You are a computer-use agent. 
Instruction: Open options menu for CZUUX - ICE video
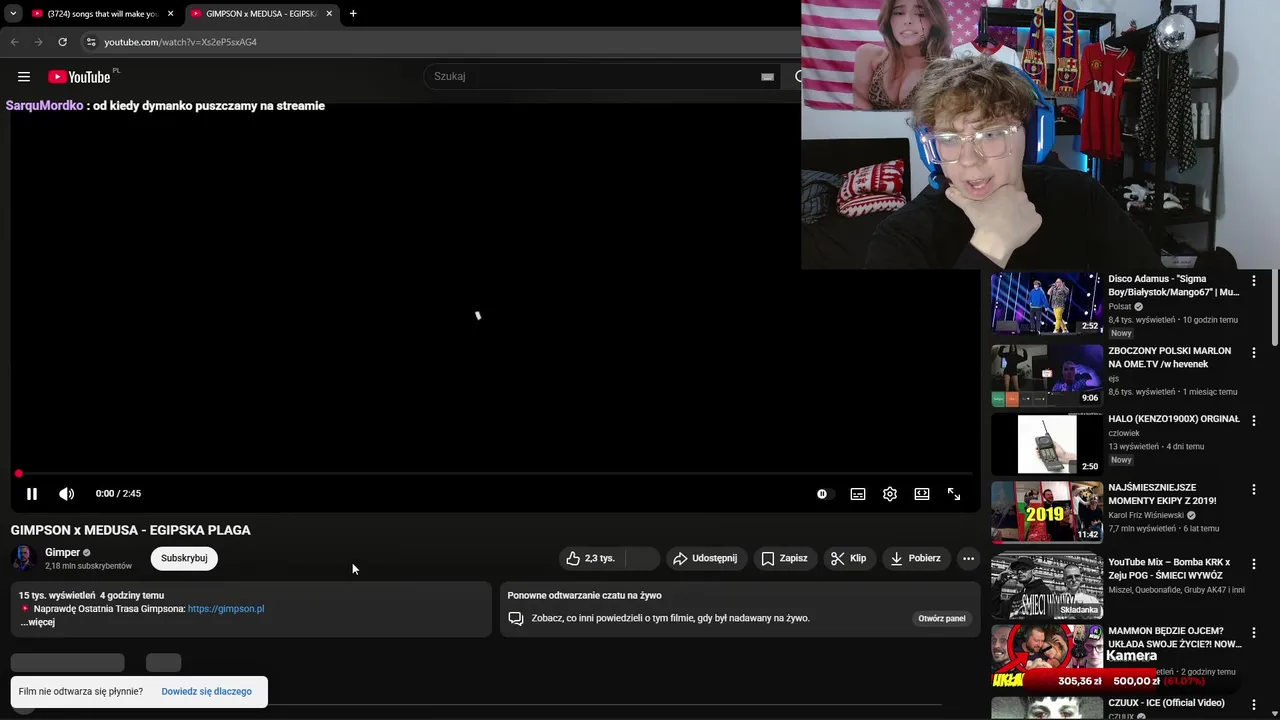click(x=1254, y=704)
